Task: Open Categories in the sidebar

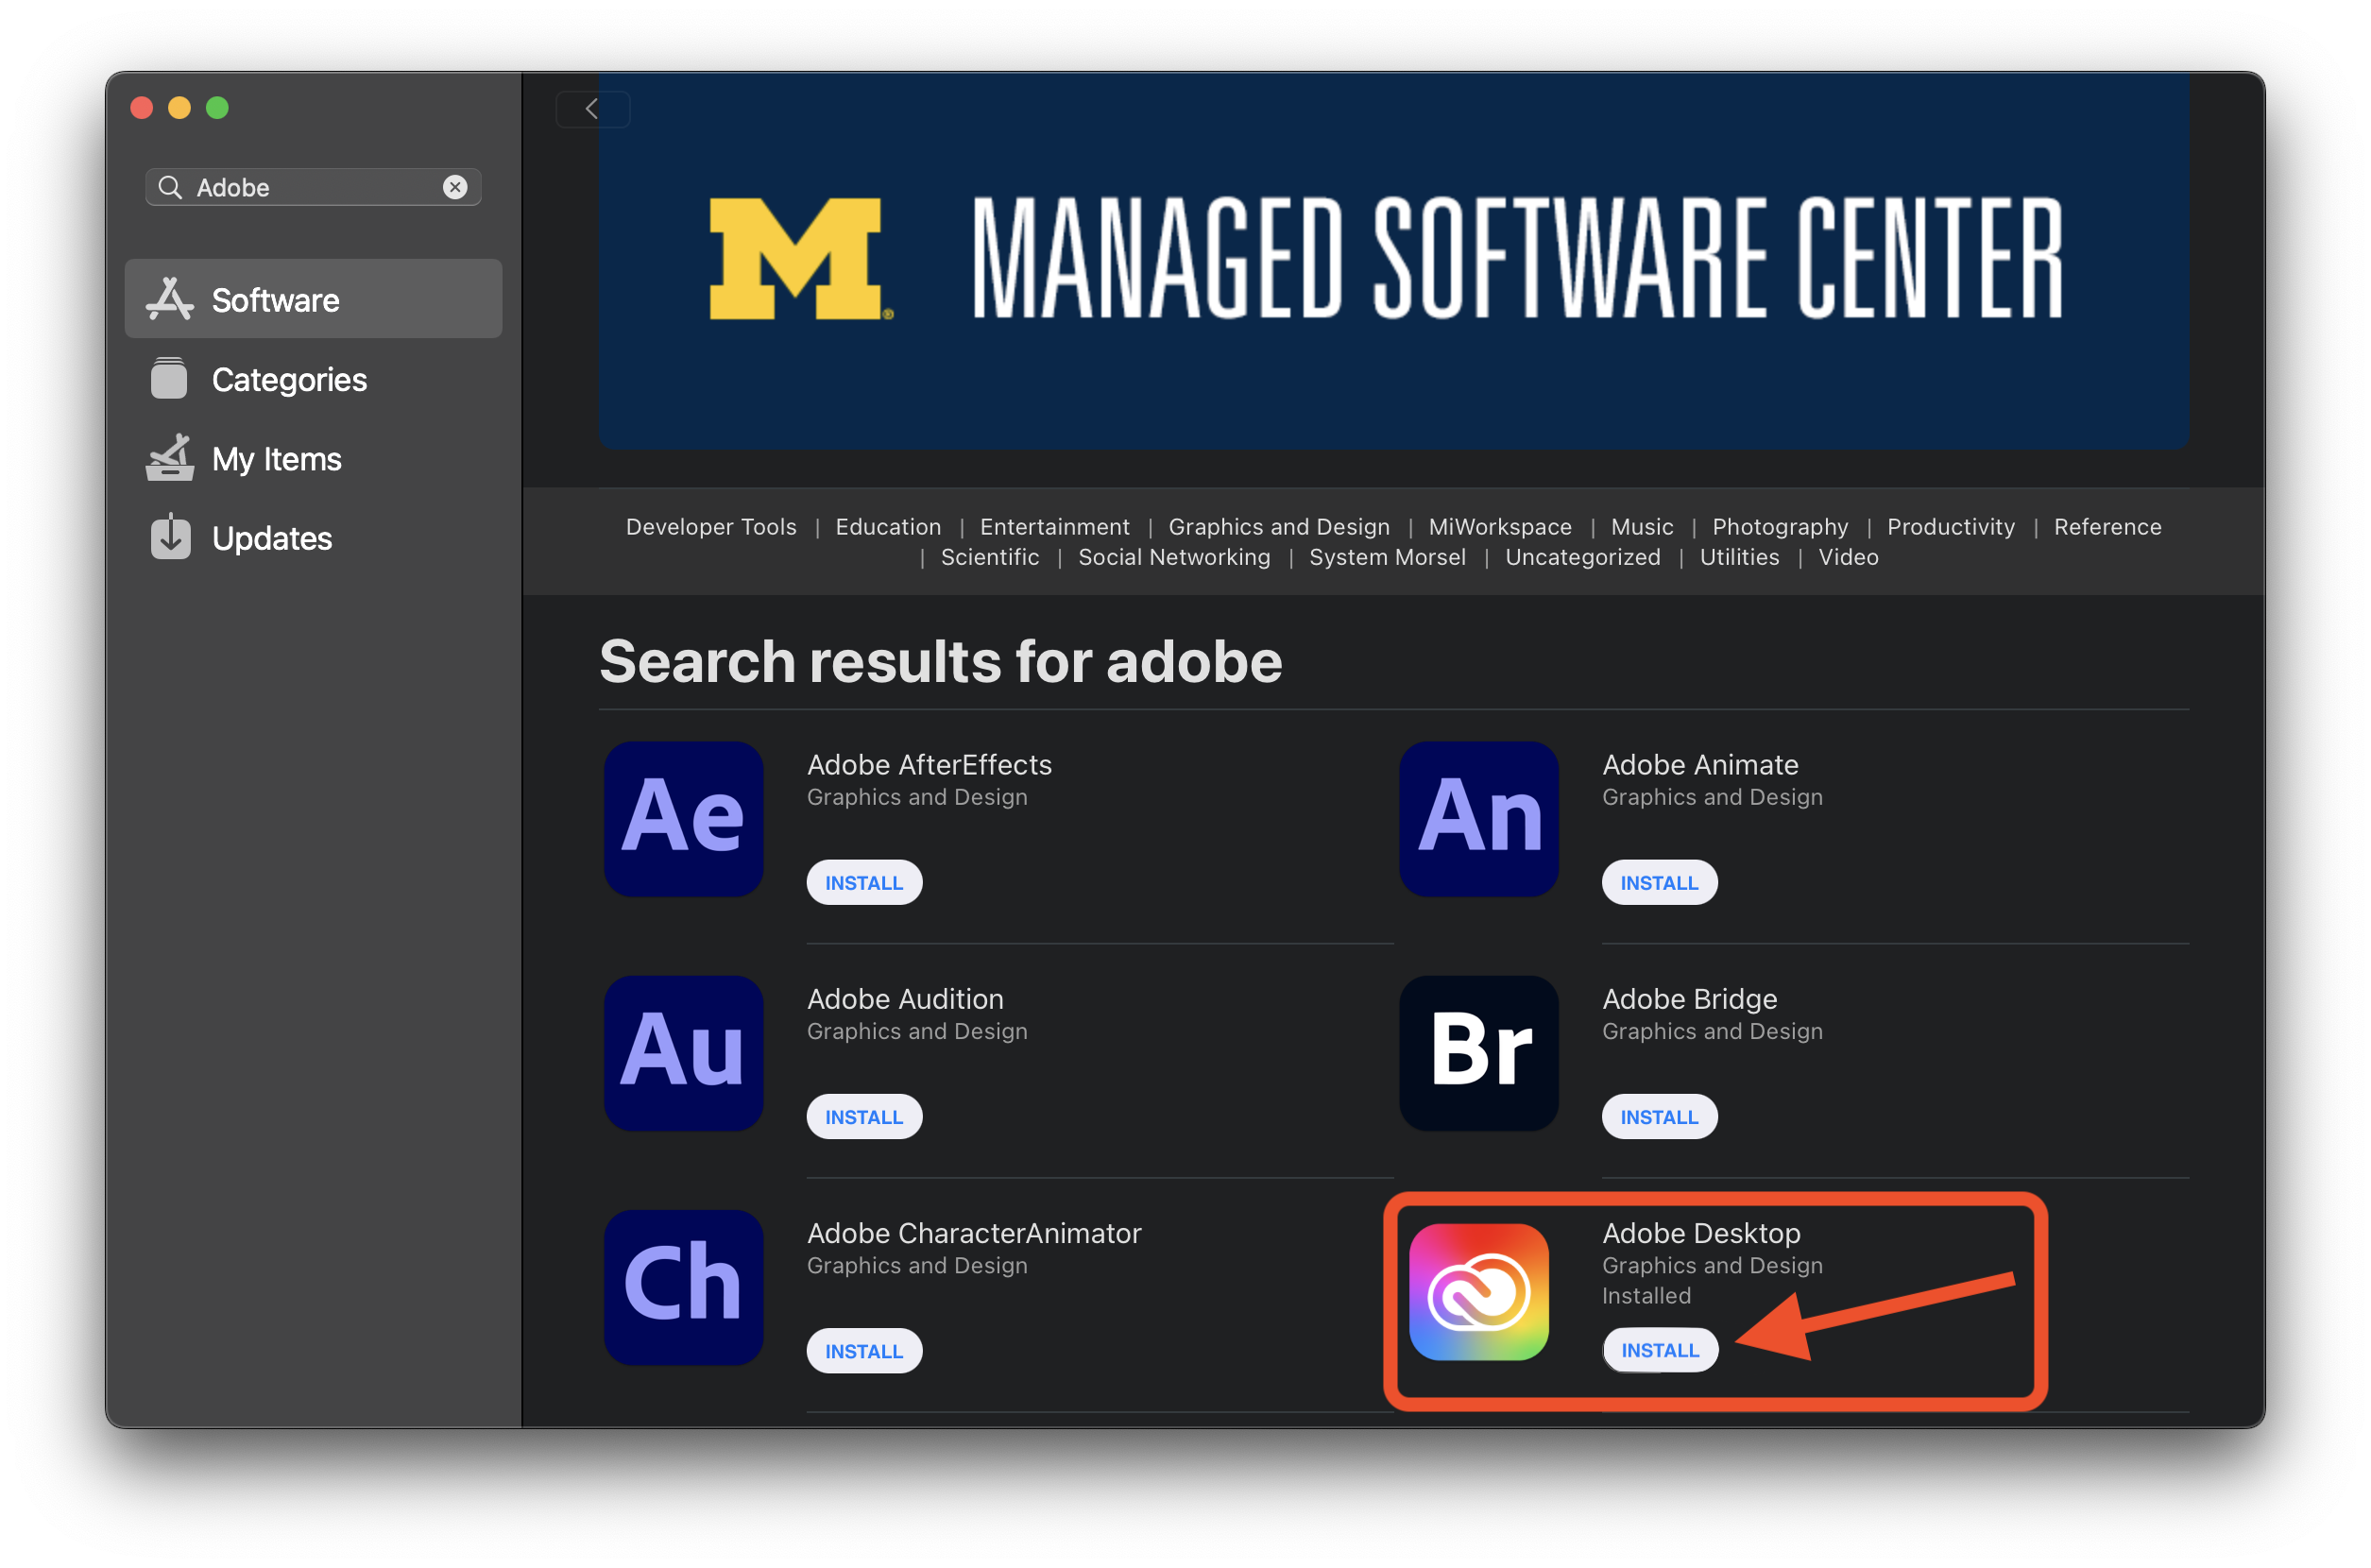Action: coord(289,379)
